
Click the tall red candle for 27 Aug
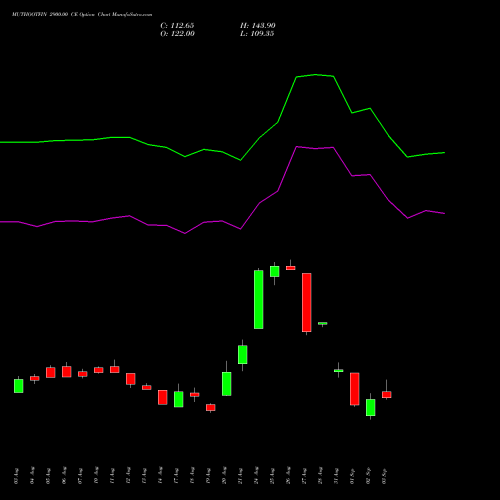point(307,302)
